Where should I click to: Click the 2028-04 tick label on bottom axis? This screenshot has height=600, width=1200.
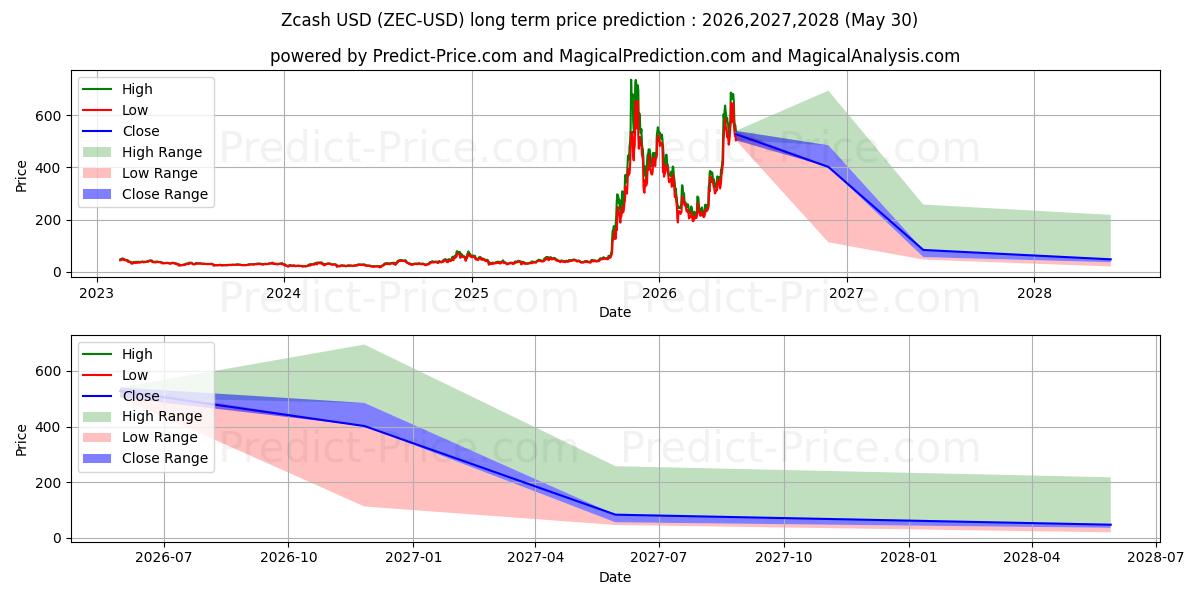click(1032, 558)
